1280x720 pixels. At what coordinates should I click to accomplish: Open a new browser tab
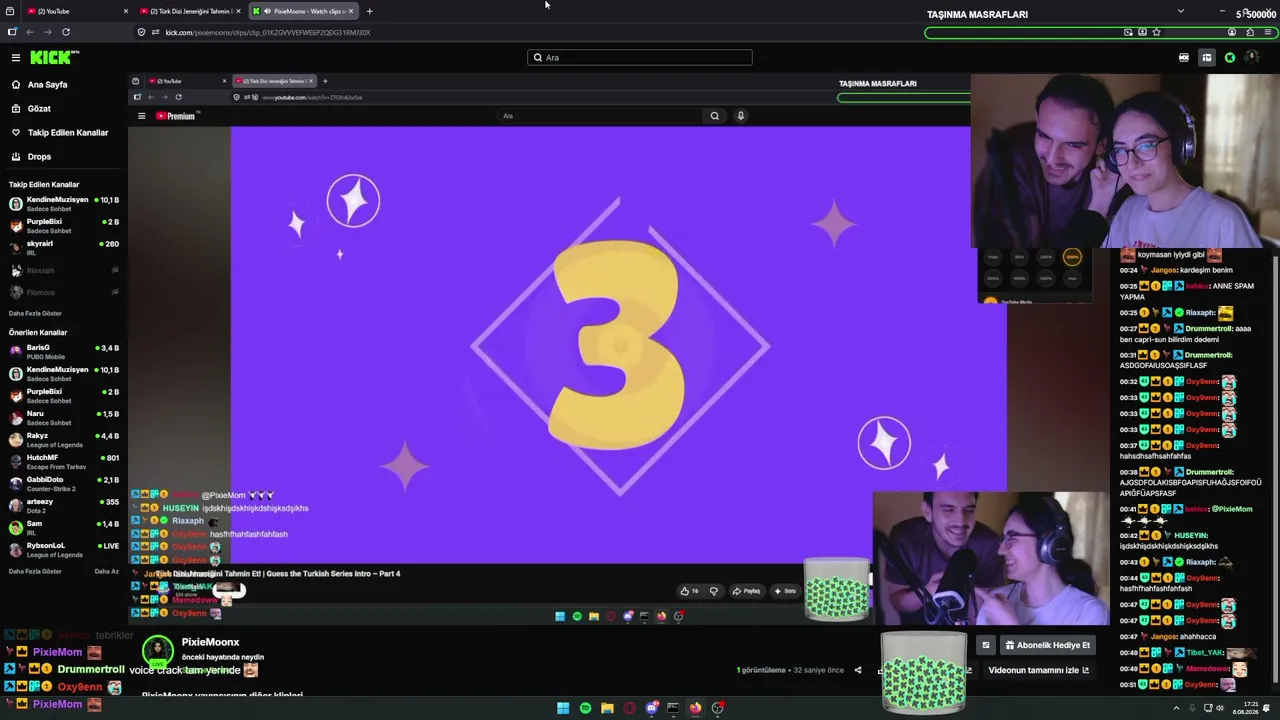pos(369,11)
